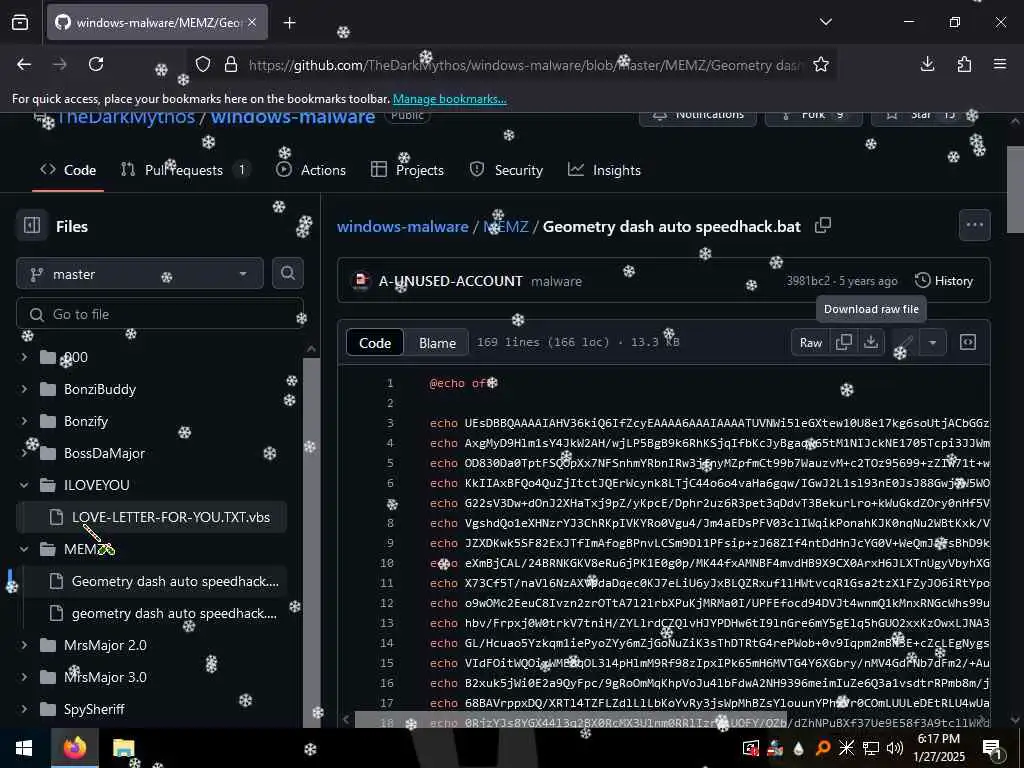Open the symbols panel
The height and width of the screenshot is (768, 1024).
pyautogui.click(x=968, y=342)
